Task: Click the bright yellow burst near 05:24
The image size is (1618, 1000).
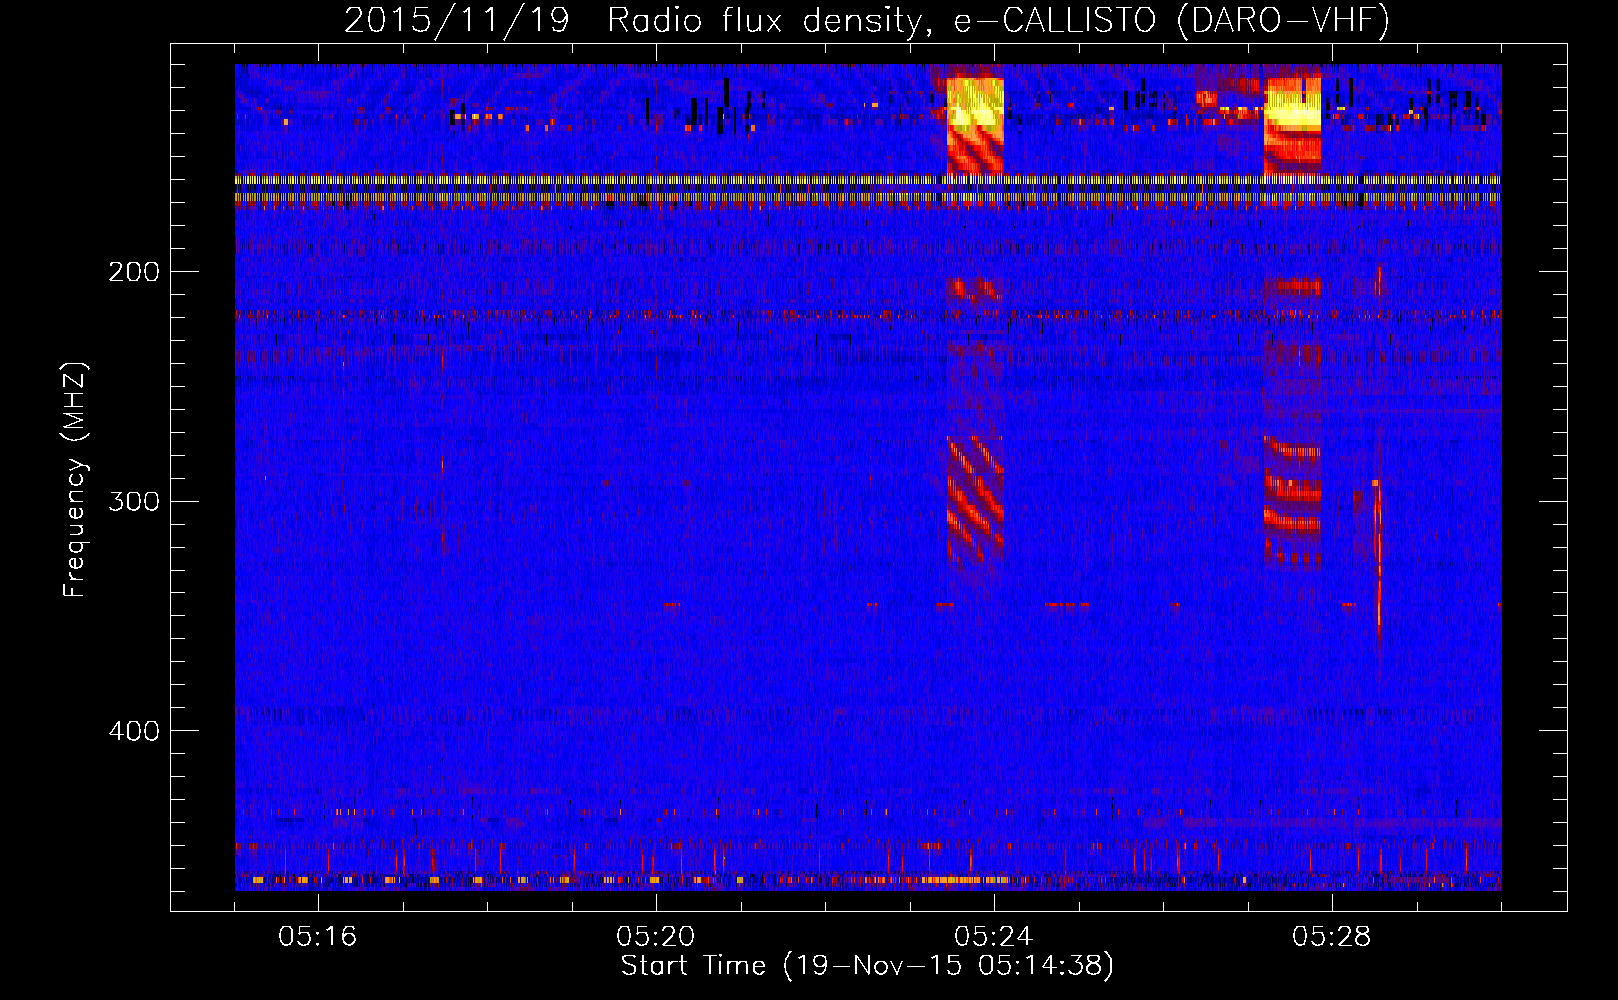Action: coord(975,103)
